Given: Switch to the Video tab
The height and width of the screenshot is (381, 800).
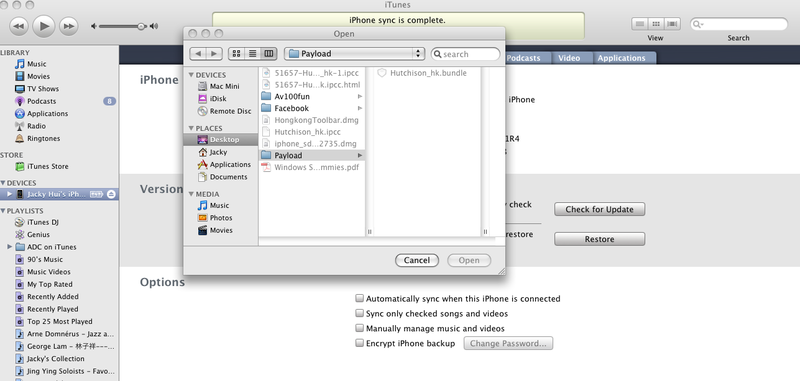Looking at the screenshot, I should (x=569, y=58).
